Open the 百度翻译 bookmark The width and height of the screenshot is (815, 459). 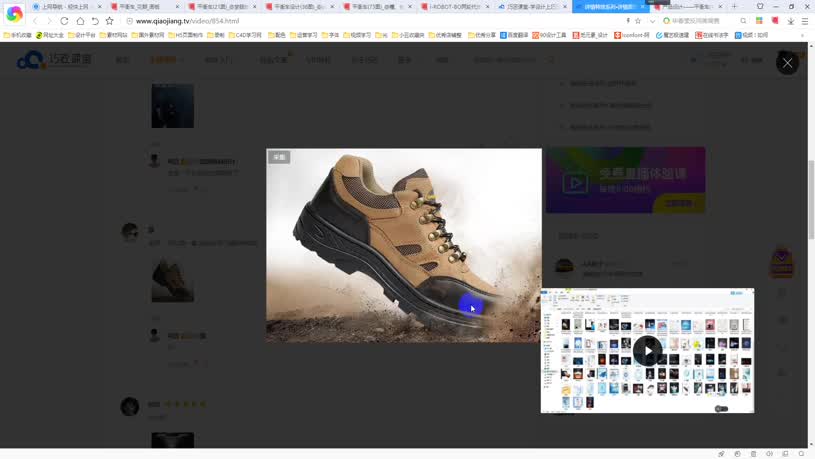pyautogui.click(x=514, y=35)
